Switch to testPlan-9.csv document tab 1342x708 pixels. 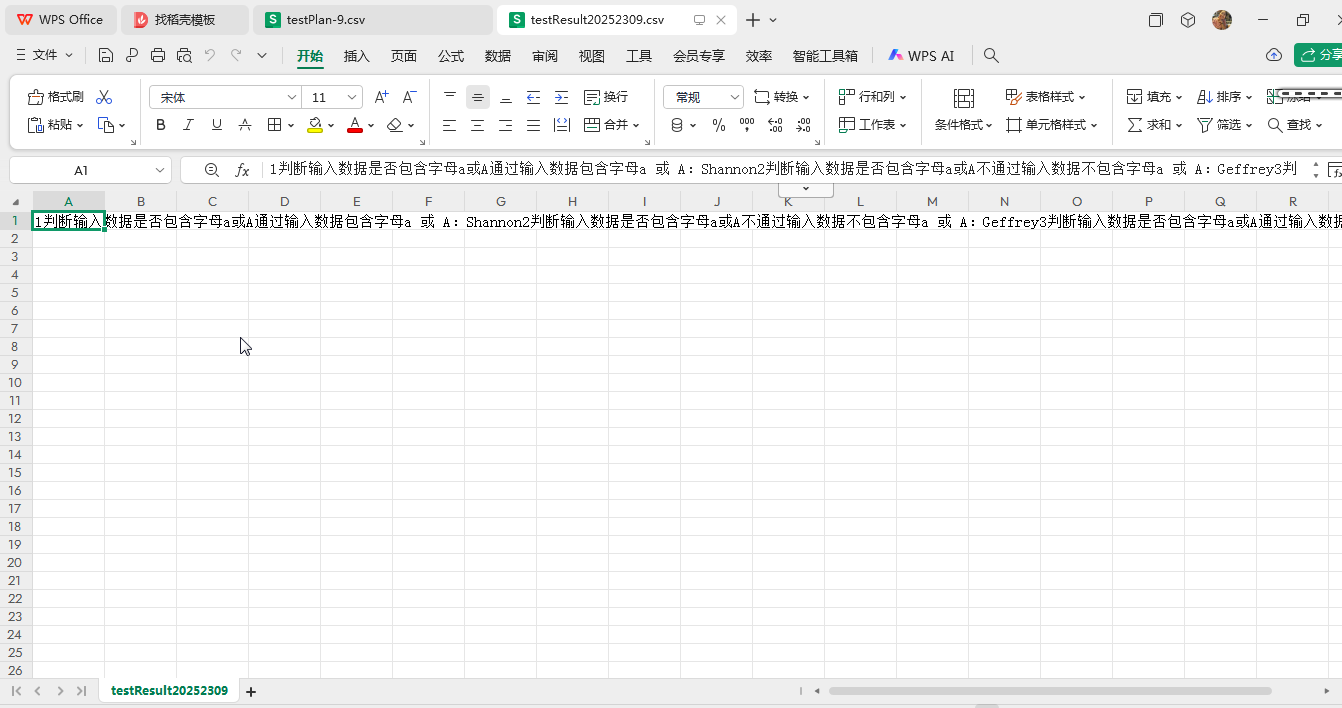[373, 19]
